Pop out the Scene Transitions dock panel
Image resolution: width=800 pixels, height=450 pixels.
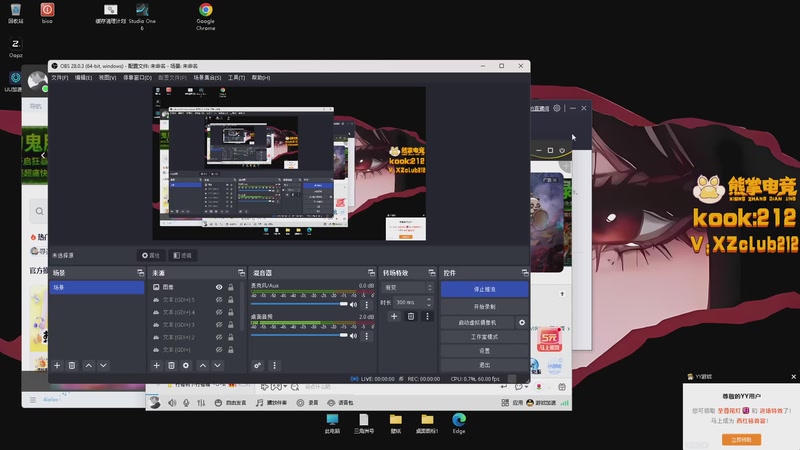coord(432,273)
